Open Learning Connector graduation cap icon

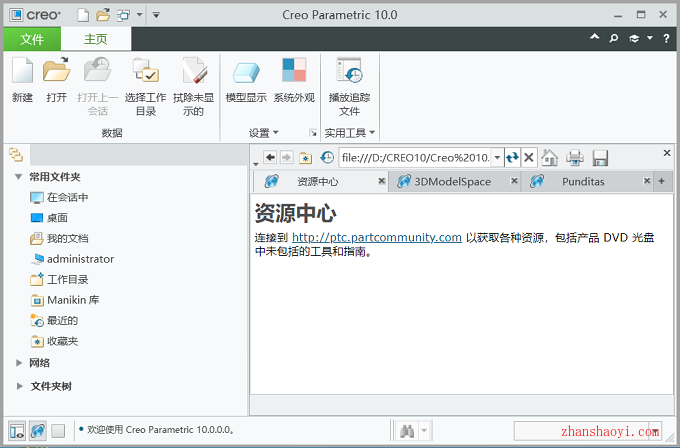click(x=634, y=39)
